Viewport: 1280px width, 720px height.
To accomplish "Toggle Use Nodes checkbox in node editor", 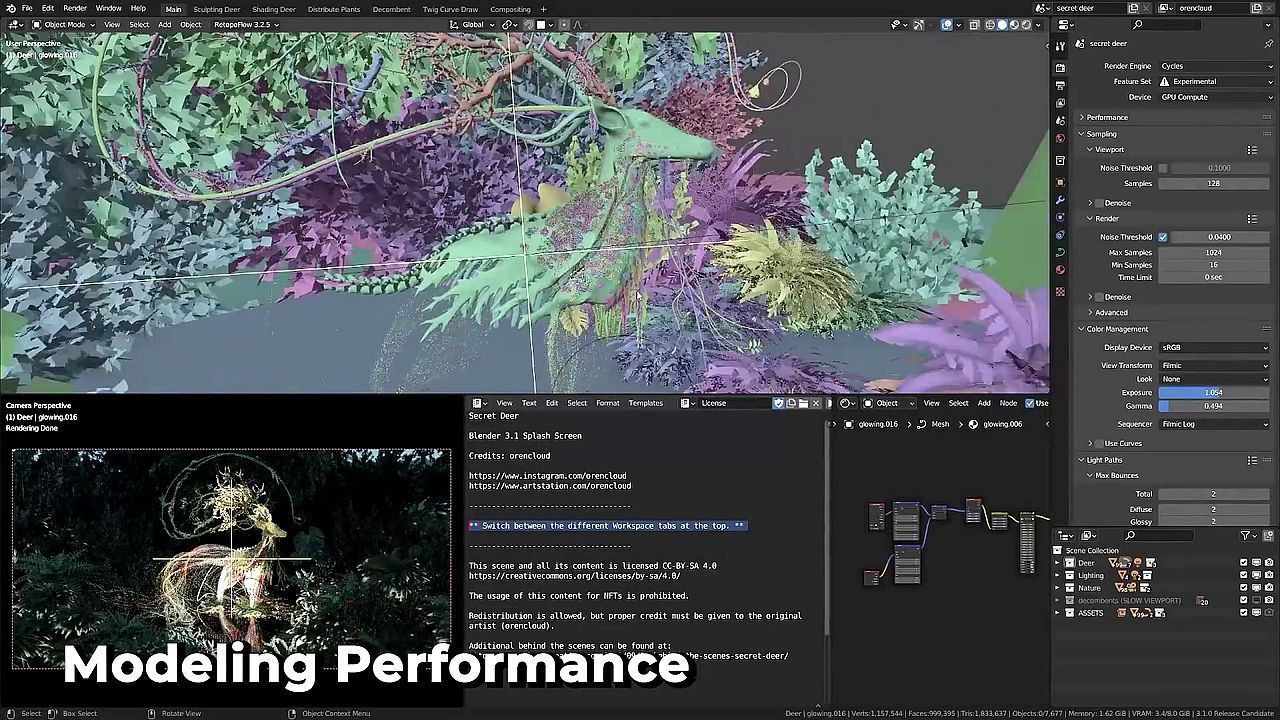I will tap(1030, 403).
